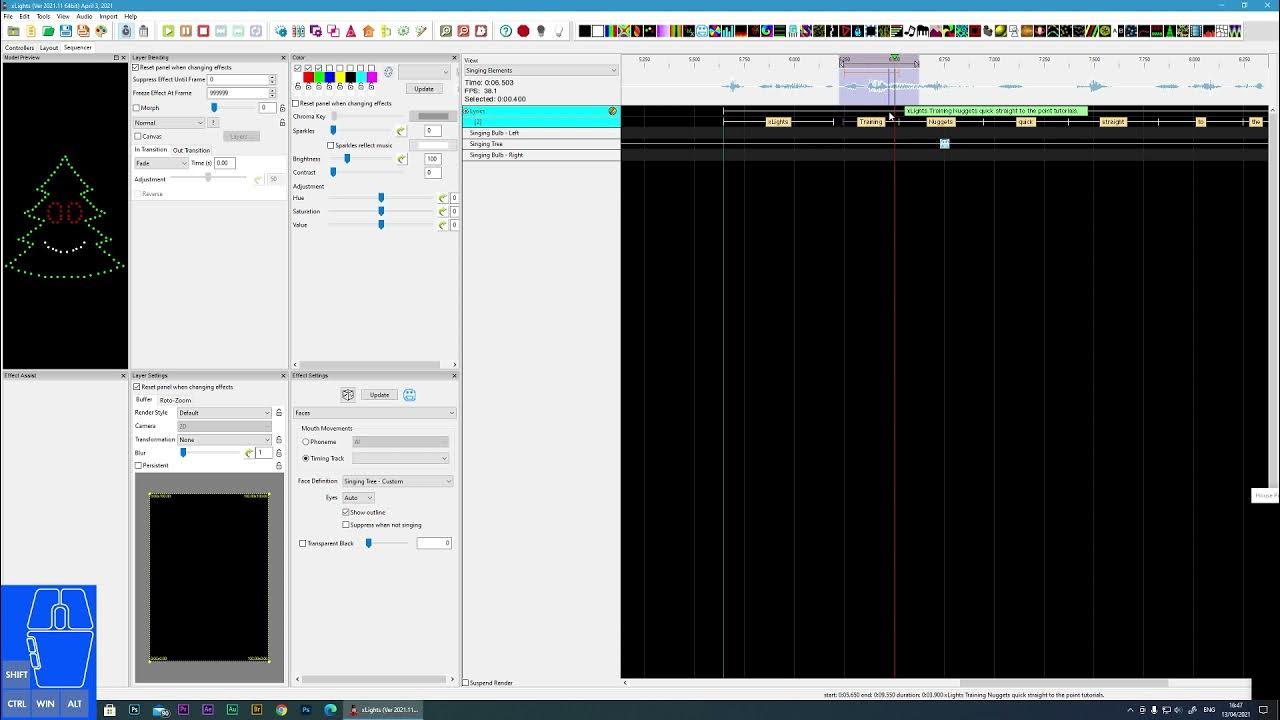Select the Singing Tree row
Image resolution: width=1280 pixels, height=720 pixels.
541,144
